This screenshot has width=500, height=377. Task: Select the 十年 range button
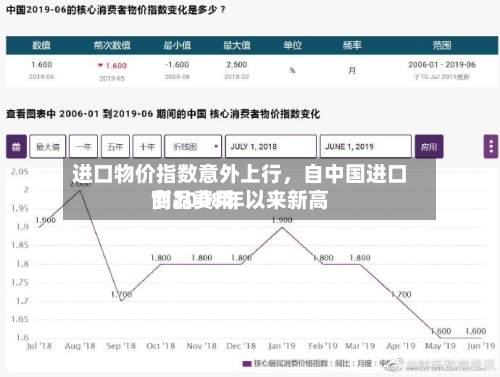[x=147, y=146]
